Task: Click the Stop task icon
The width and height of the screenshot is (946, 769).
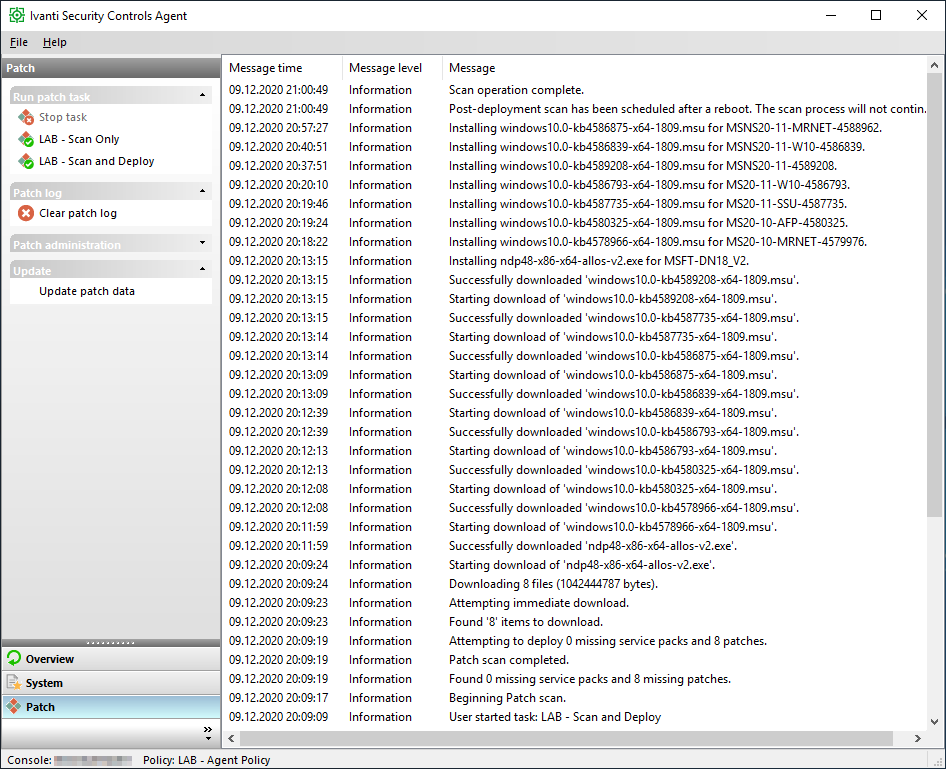Action: tap(26, 117)
